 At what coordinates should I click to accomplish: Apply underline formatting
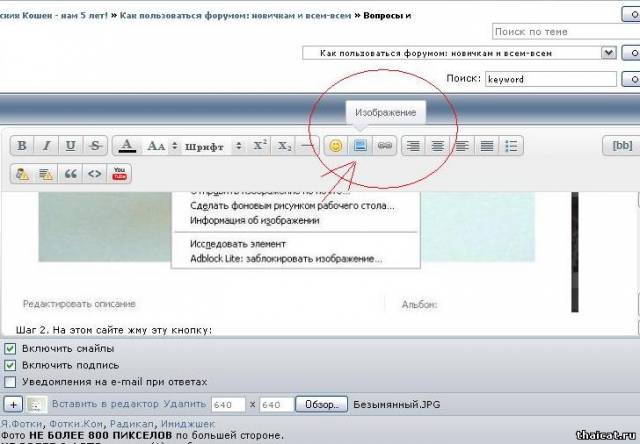(x=70, y=146)
